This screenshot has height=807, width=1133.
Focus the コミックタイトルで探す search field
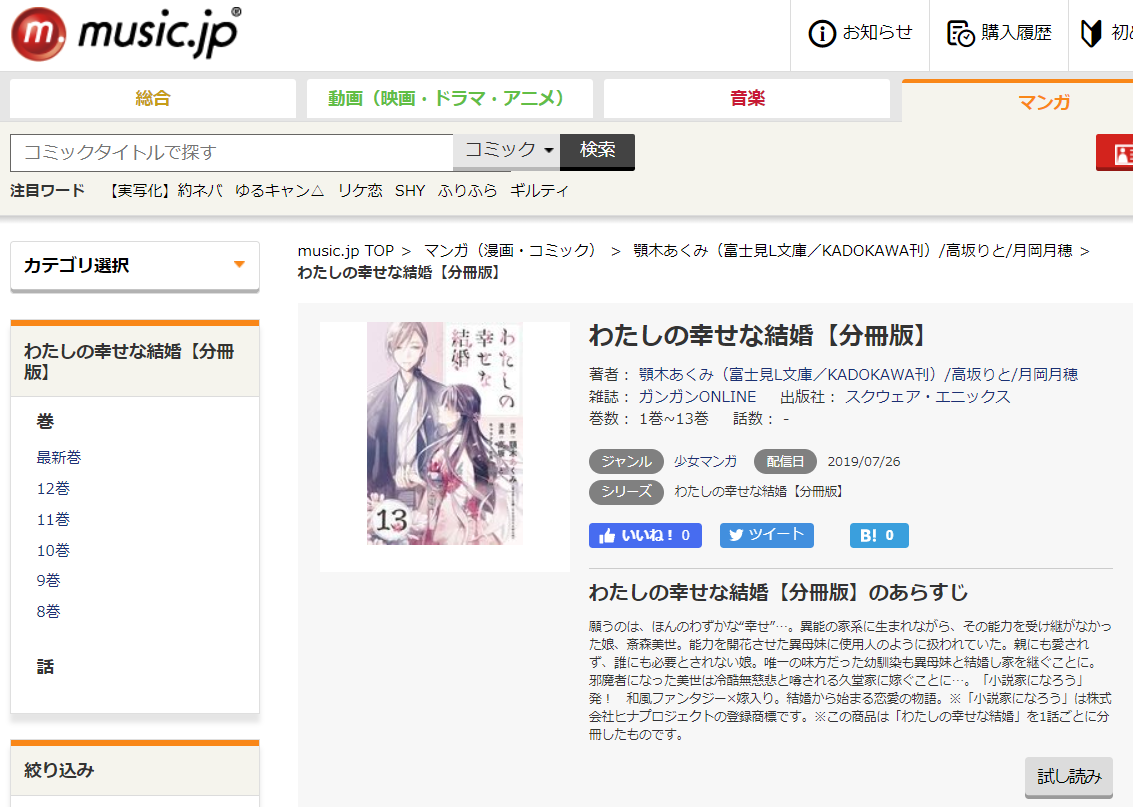coord(232,152)
